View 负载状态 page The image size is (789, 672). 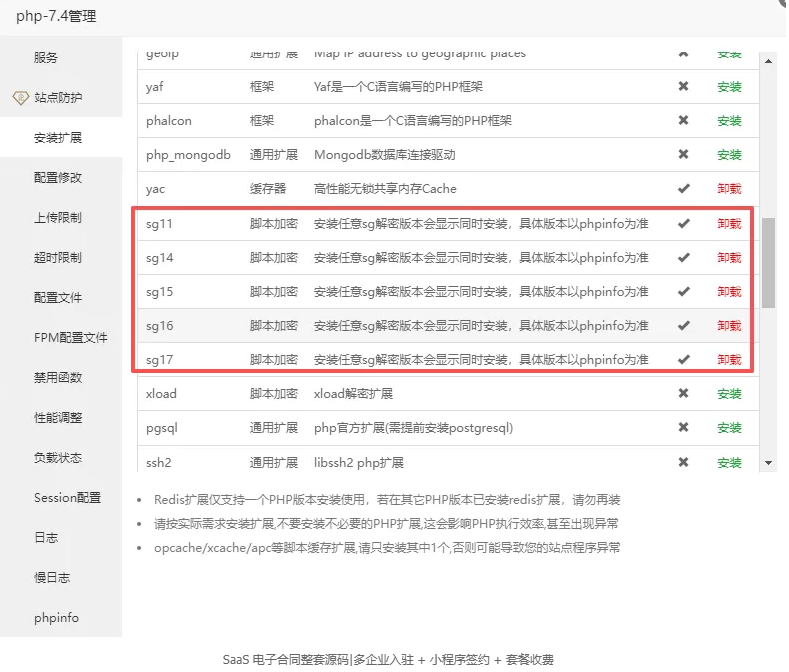(58, 458)
